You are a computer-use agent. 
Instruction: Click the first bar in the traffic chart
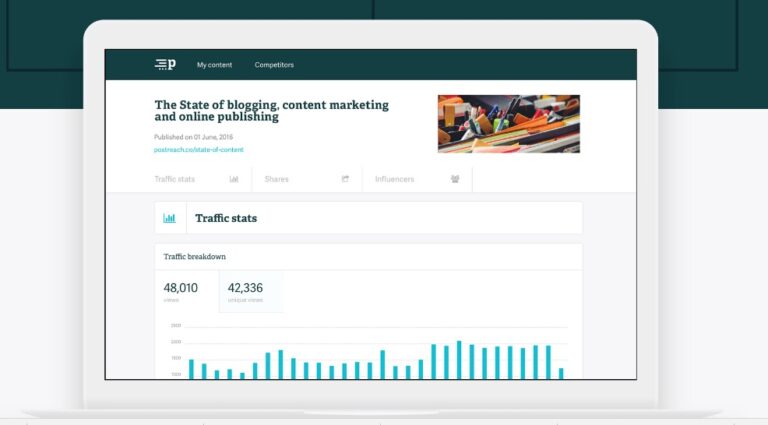tap(191, 369)
